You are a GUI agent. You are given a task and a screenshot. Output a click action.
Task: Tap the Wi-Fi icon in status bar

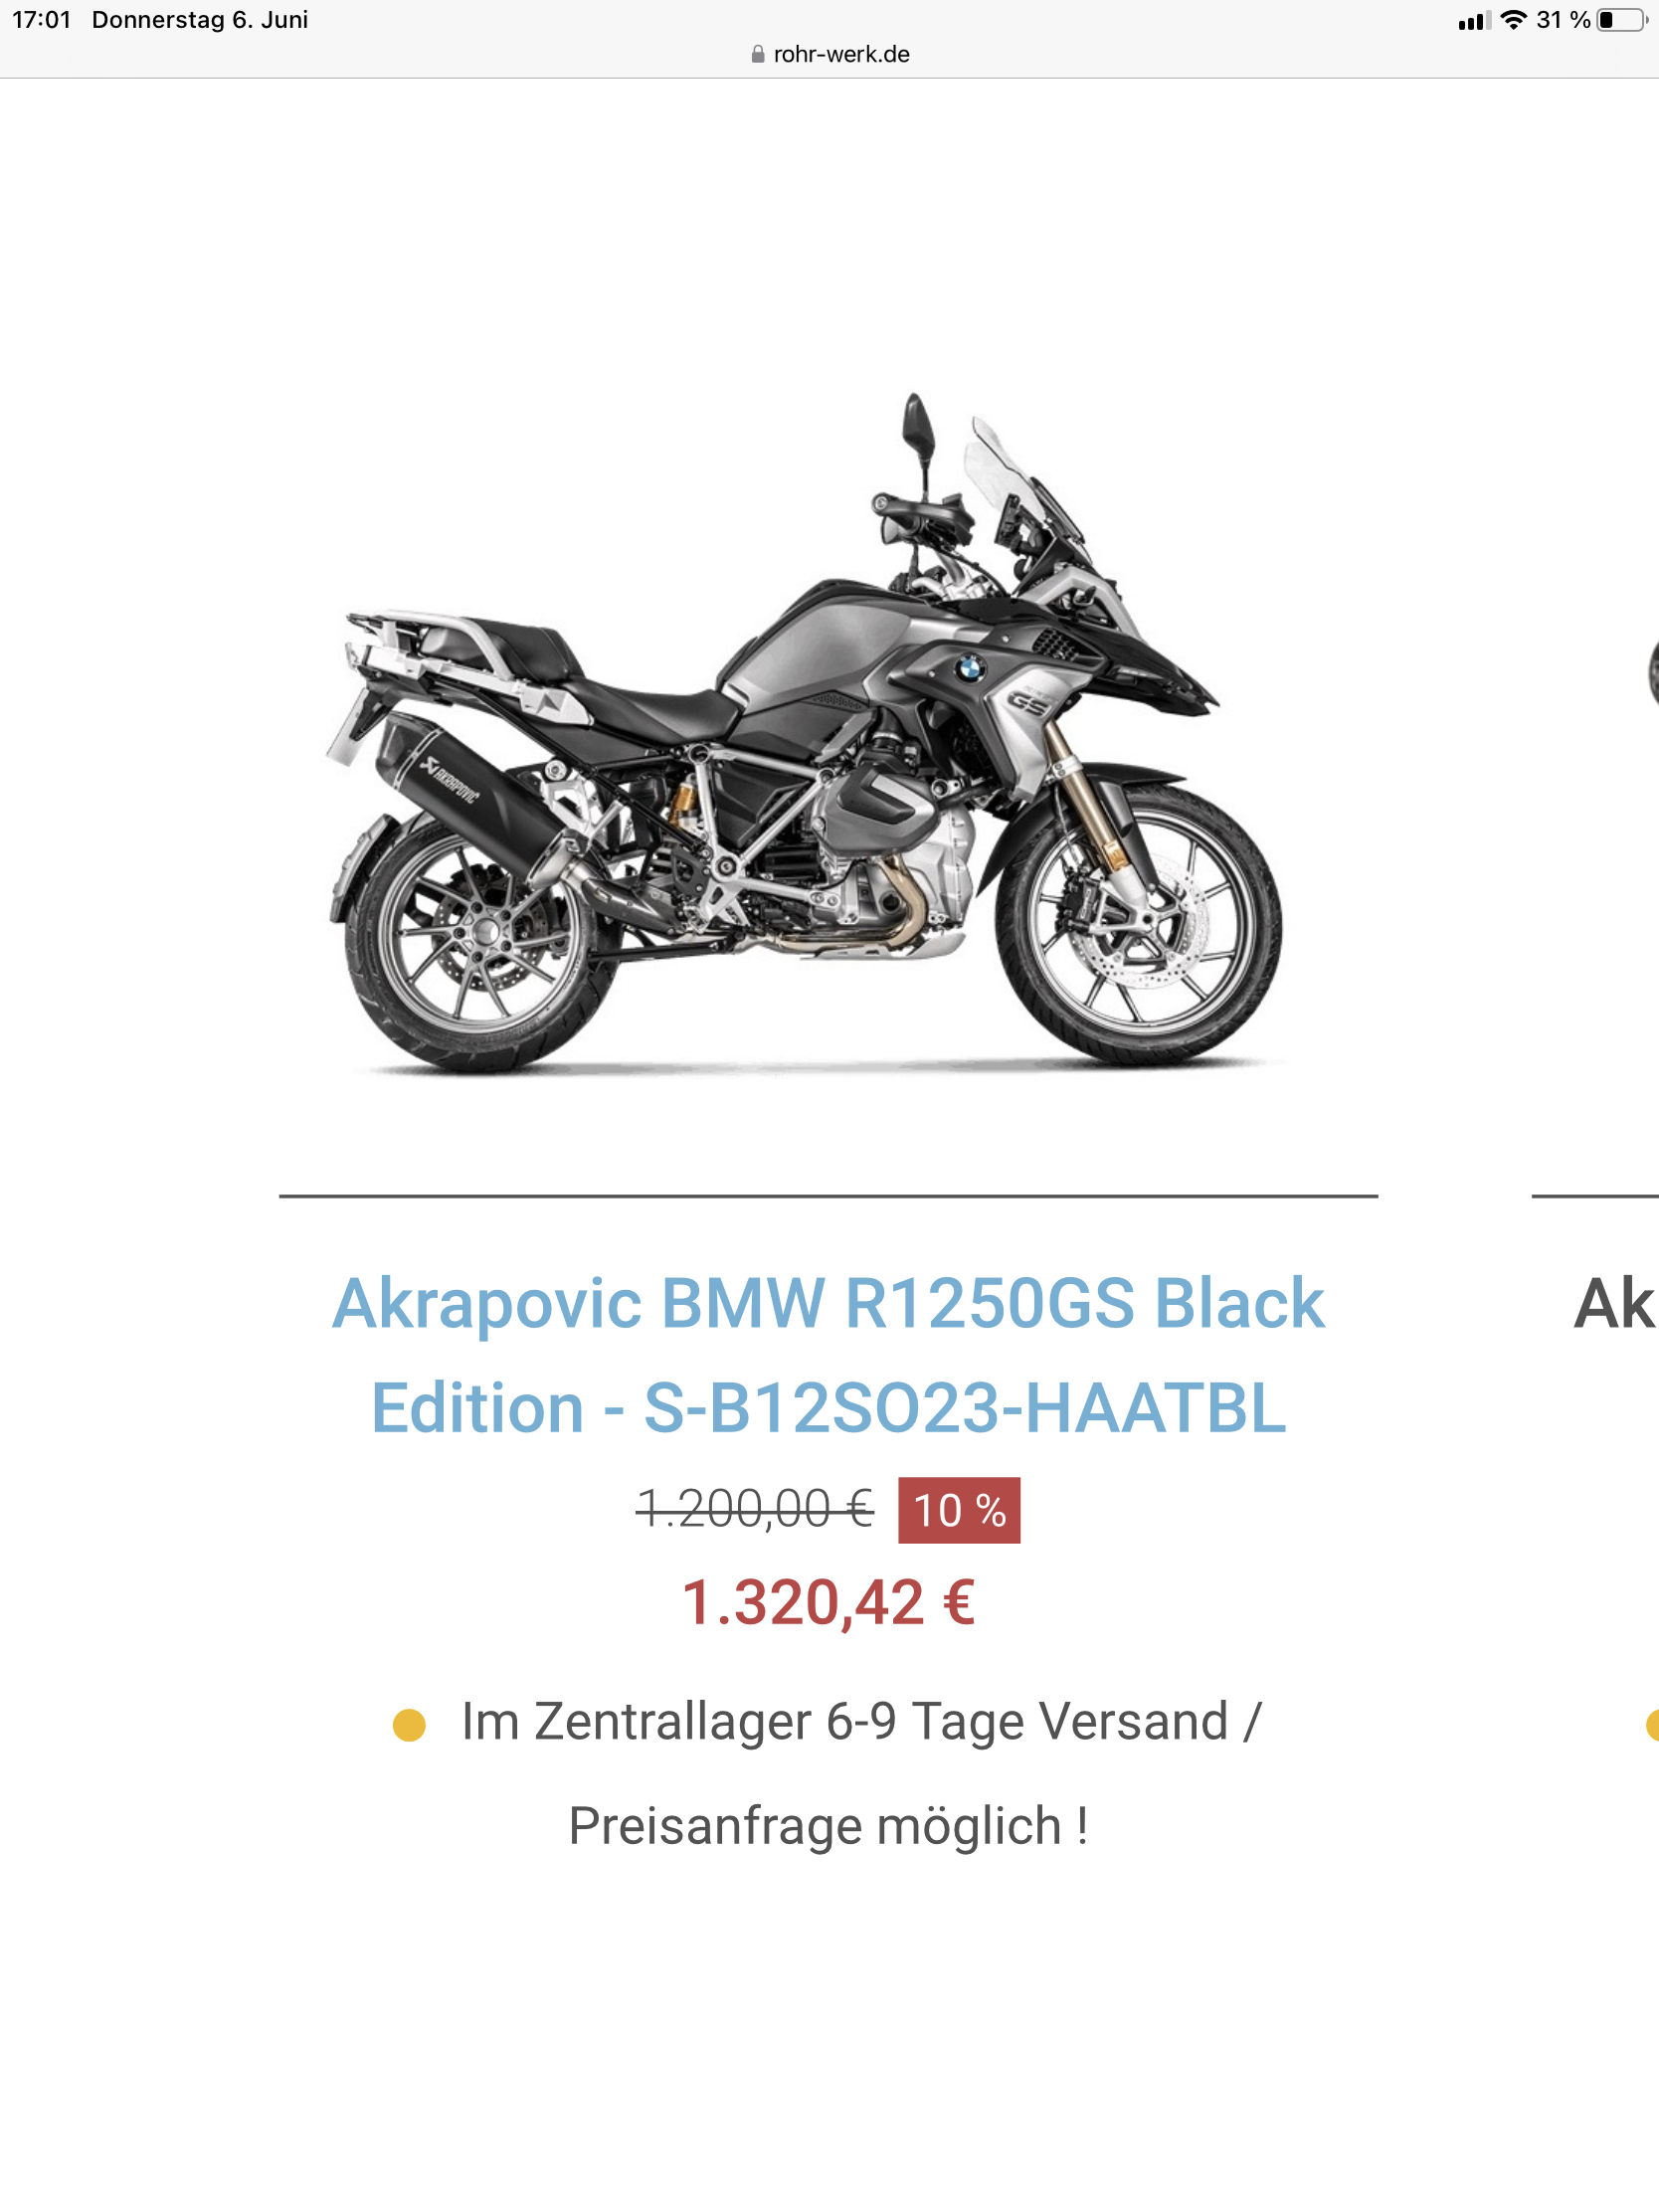tap(1514, 20)
